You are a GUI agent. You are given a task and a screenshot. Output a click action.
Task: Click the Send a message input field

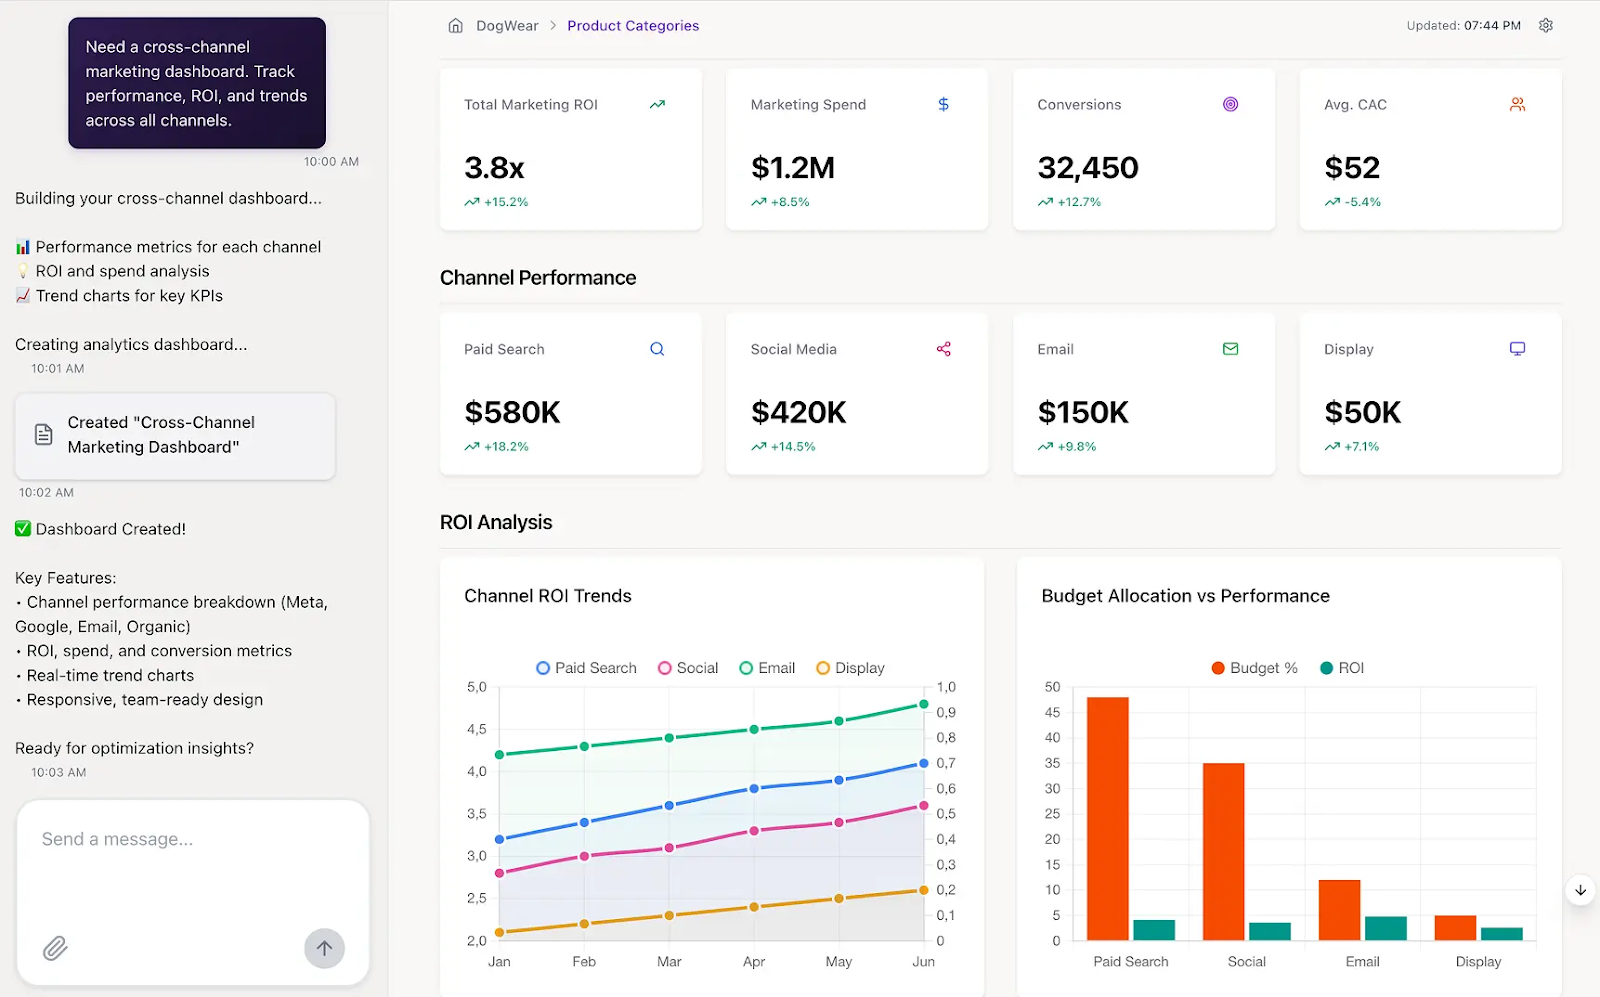click(x=160, y=839)
